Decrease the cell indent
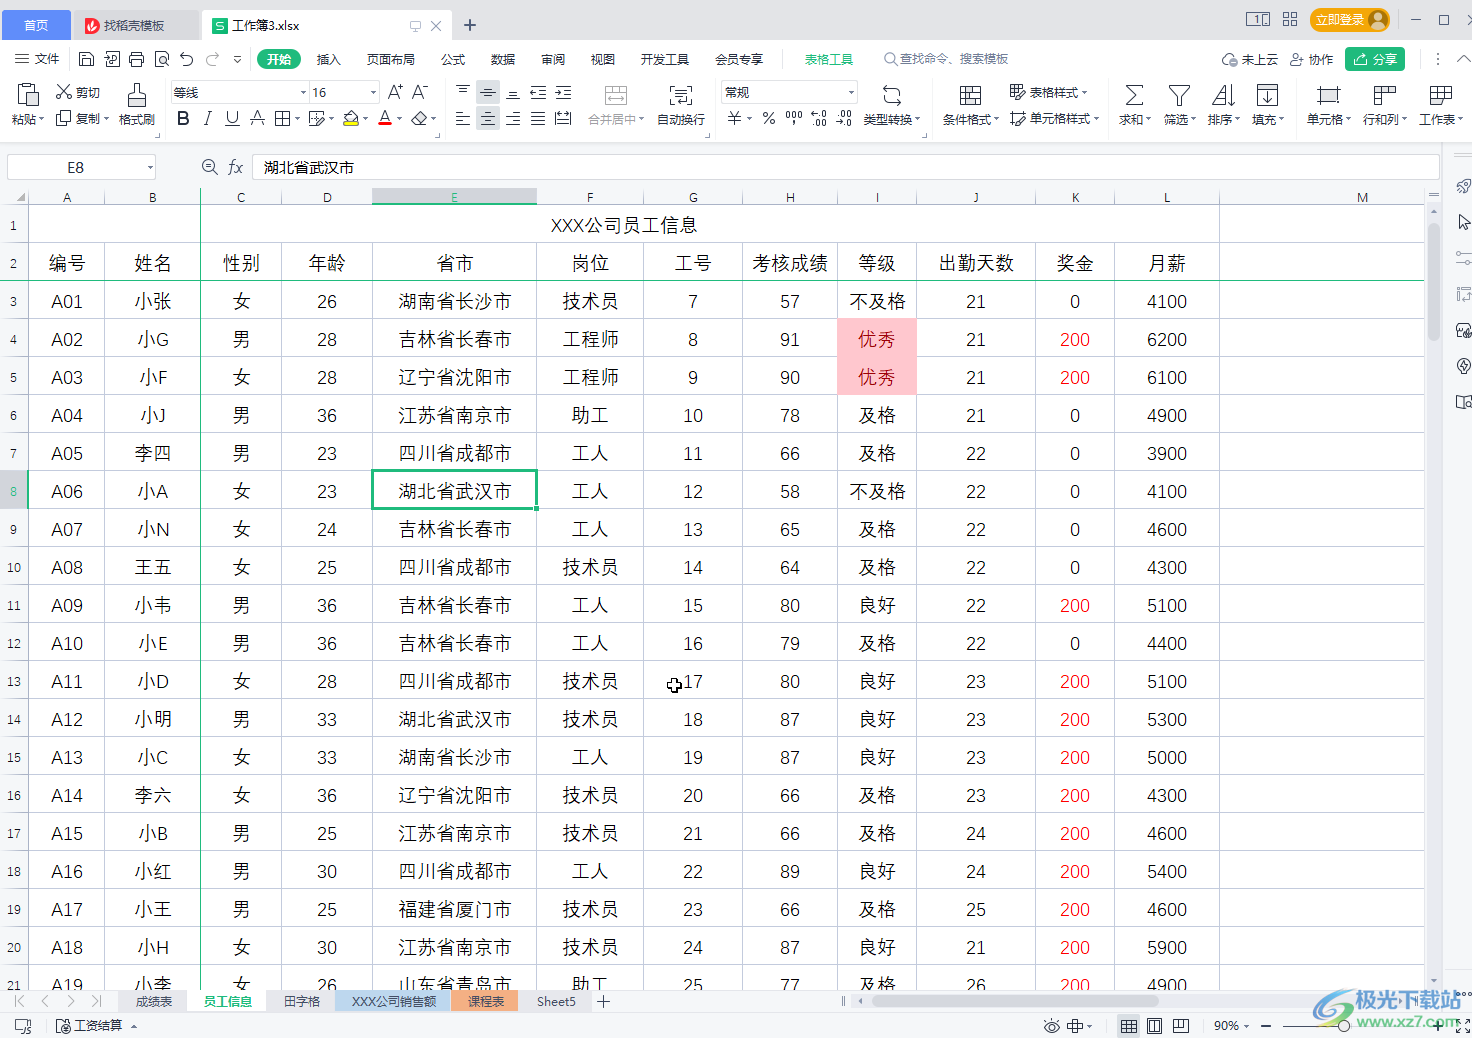Screen dimensions: 1472x1038 [x=538, y=92]
